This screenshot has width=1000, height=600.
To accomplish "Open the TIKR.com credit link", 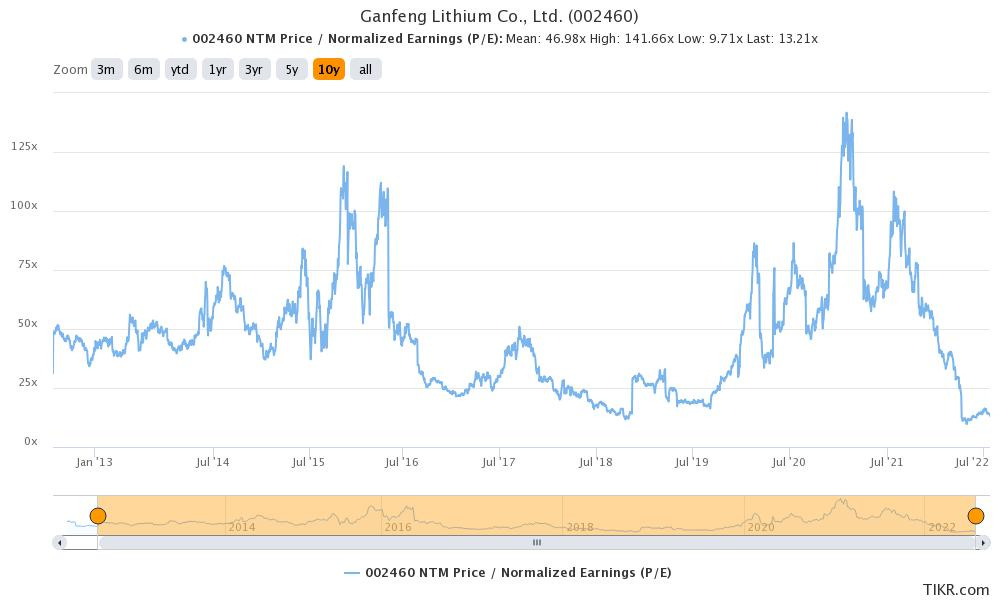I will 956,590.
